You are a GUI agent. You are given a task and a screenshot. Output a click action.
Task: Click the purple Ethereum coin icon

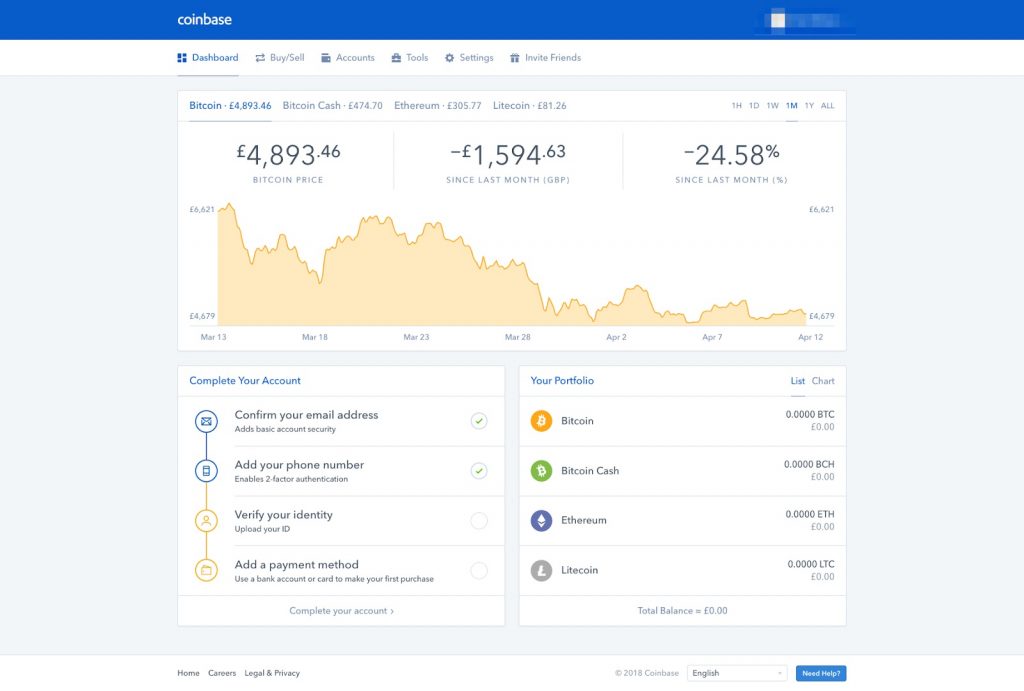pyautogui.click(x=541, y=521)
